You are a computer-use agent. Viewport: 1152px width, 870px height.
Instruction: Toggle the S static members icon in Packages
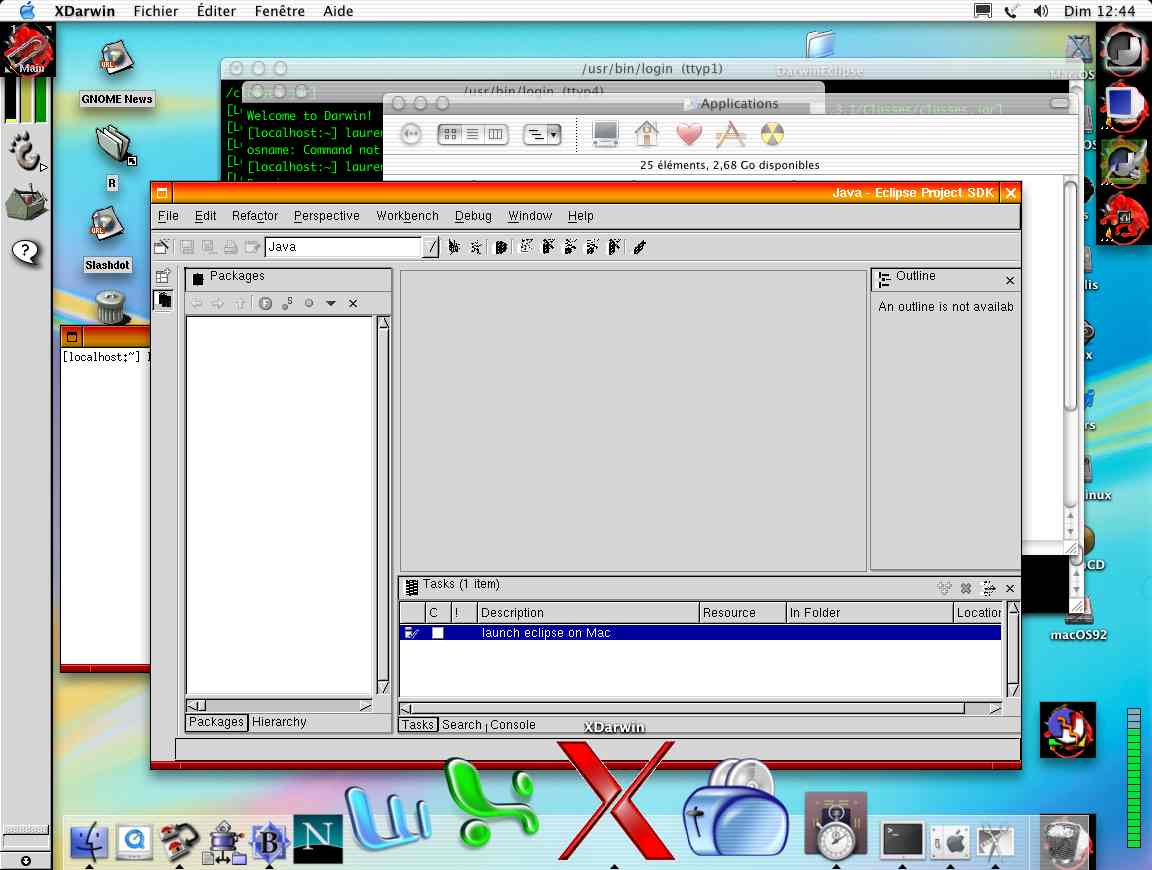pos(287,303)
